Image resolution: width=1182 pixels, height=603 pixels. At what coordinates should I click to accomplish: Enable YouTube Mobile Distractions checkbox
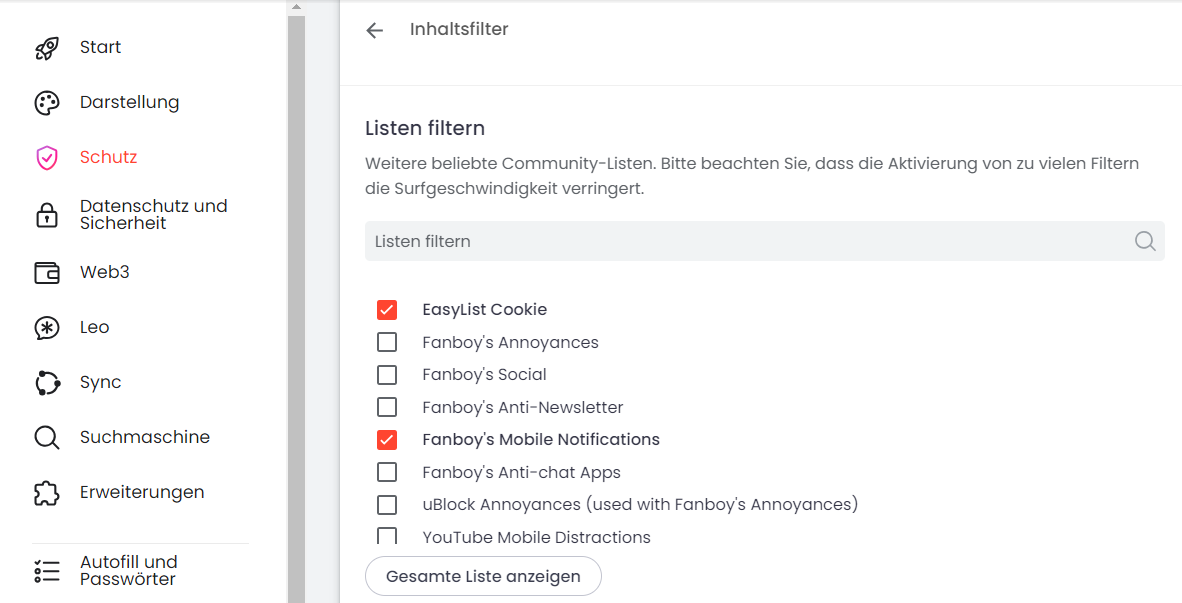(x=387, y=536)
